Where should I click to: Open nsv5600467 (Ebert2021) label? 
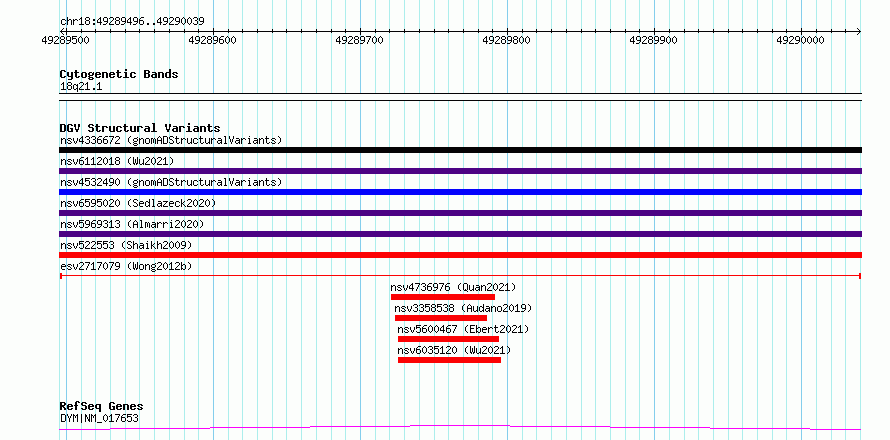point(463,329)
